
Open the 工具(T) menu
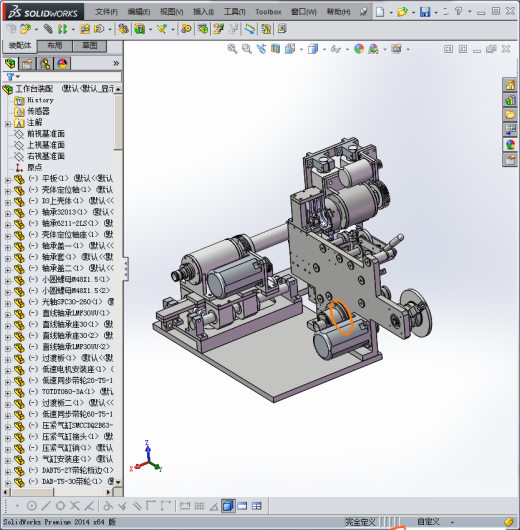pyautogui.click(x=234, y=12)
